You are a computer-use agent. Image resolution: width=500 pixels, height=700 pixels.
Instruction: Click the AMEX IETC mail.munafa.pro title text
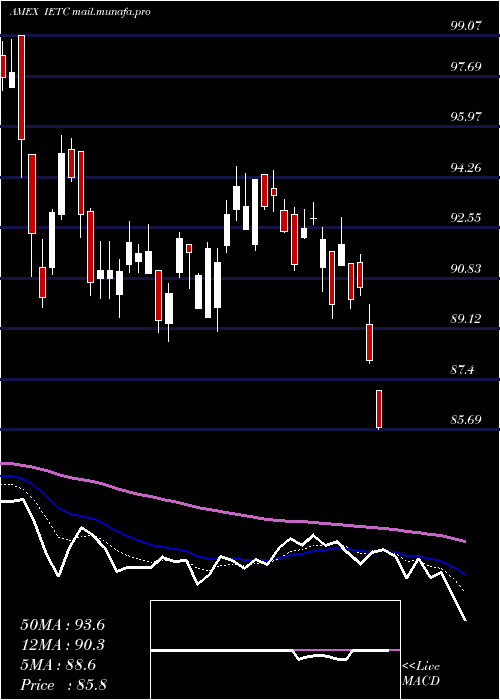tap(80, 12)
